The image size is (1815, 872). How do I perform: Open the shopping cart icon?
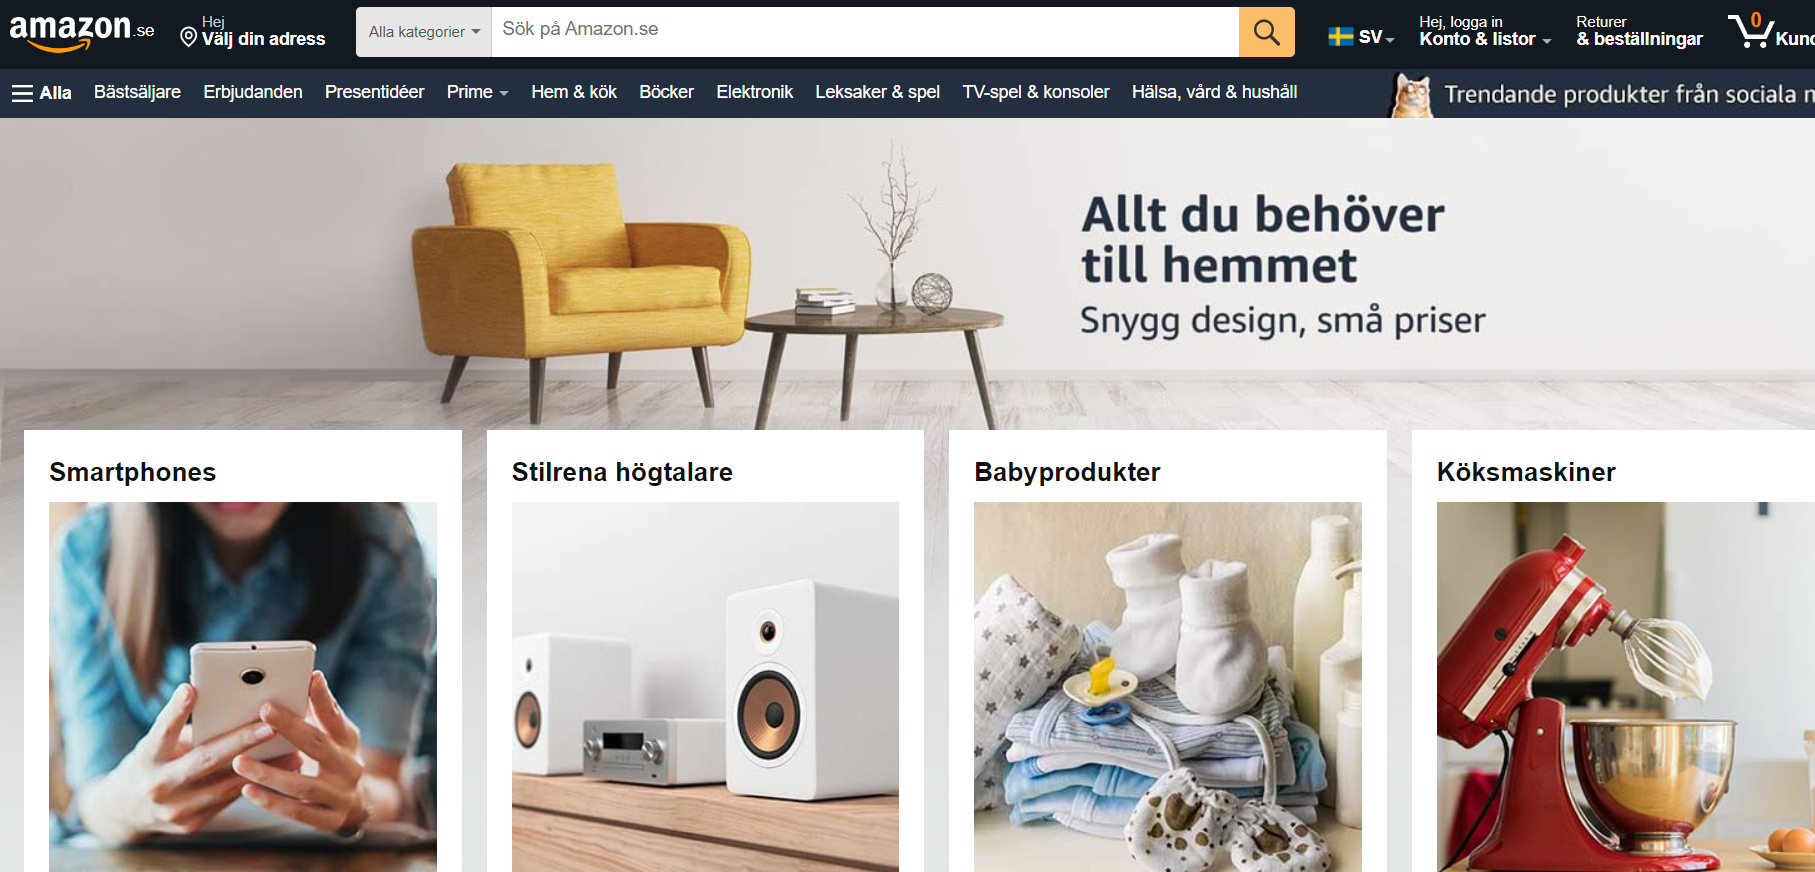coord(1752,31)
